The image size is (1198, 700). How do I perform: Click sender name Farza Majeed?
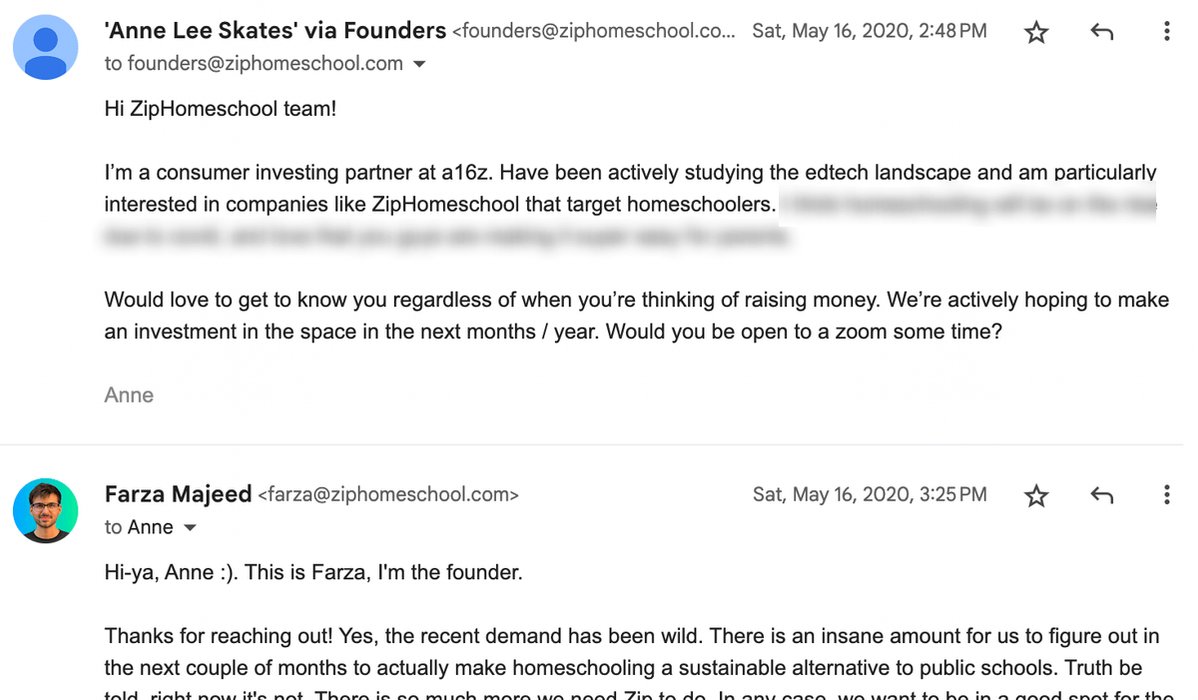(178, 494)
